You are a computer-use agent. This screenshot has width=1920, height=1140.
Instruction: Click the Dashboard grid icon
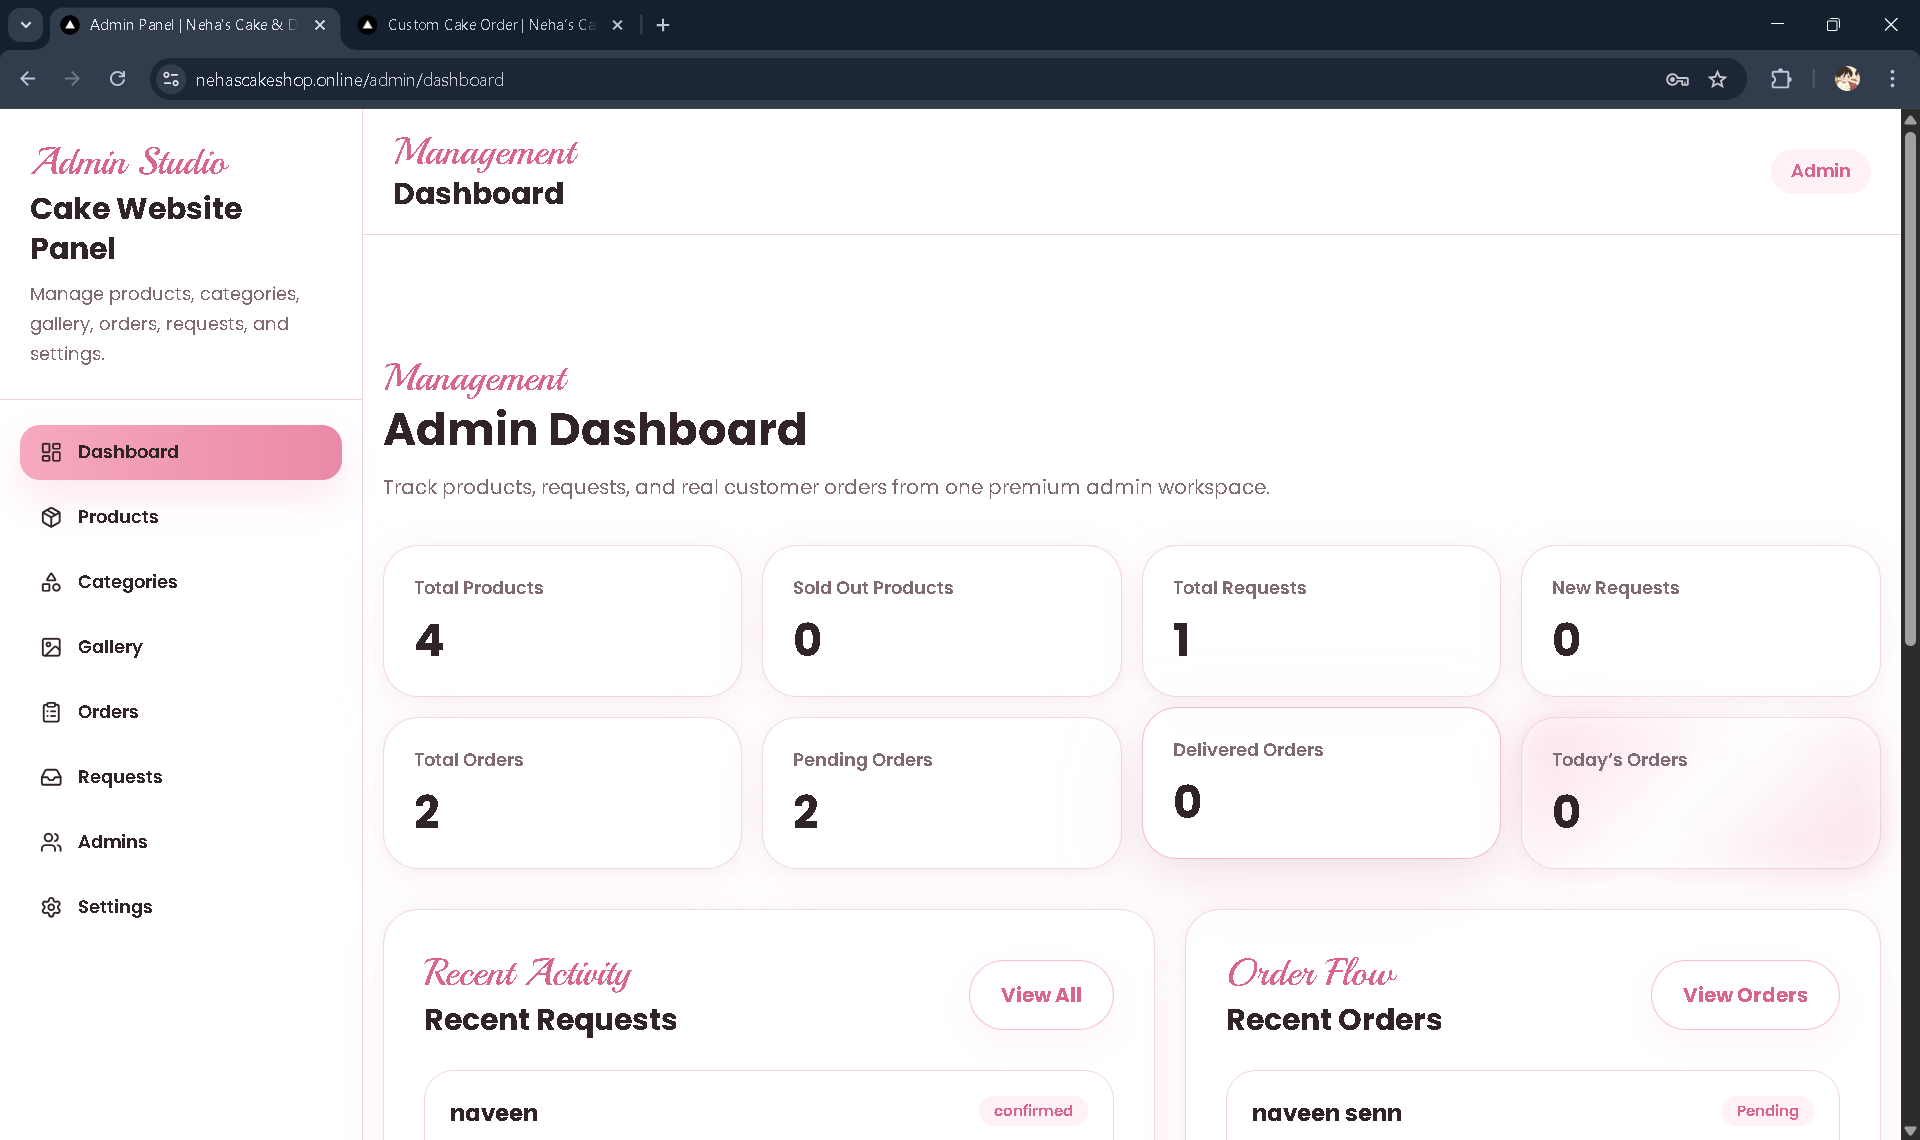point(51,452)
